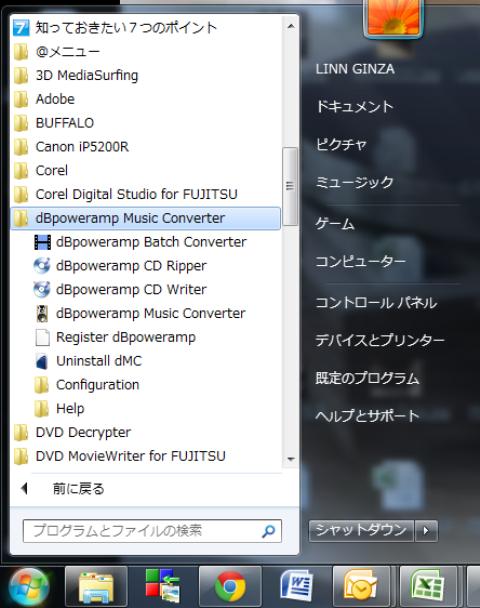This screenshot has width=480, height=608.
Task: Select Register dBpoweramp text
Action: 126,337
